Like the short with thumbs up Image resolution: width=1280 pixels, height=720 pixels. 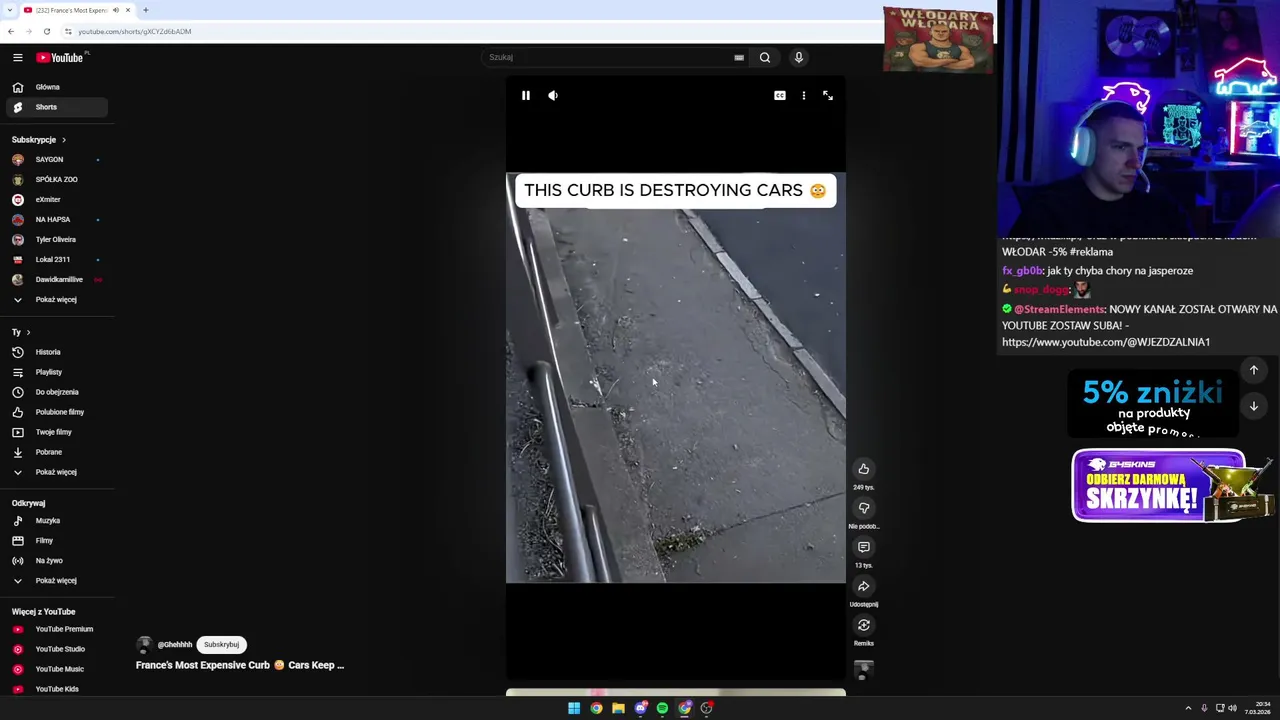pyautogui.click(x=864, y=469)
